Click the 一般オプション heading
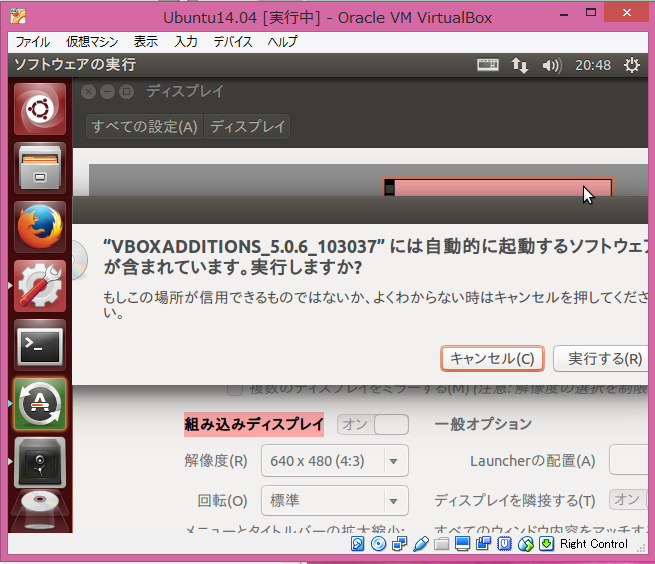Screen dimensions: 655x564 tap(483, 424)
